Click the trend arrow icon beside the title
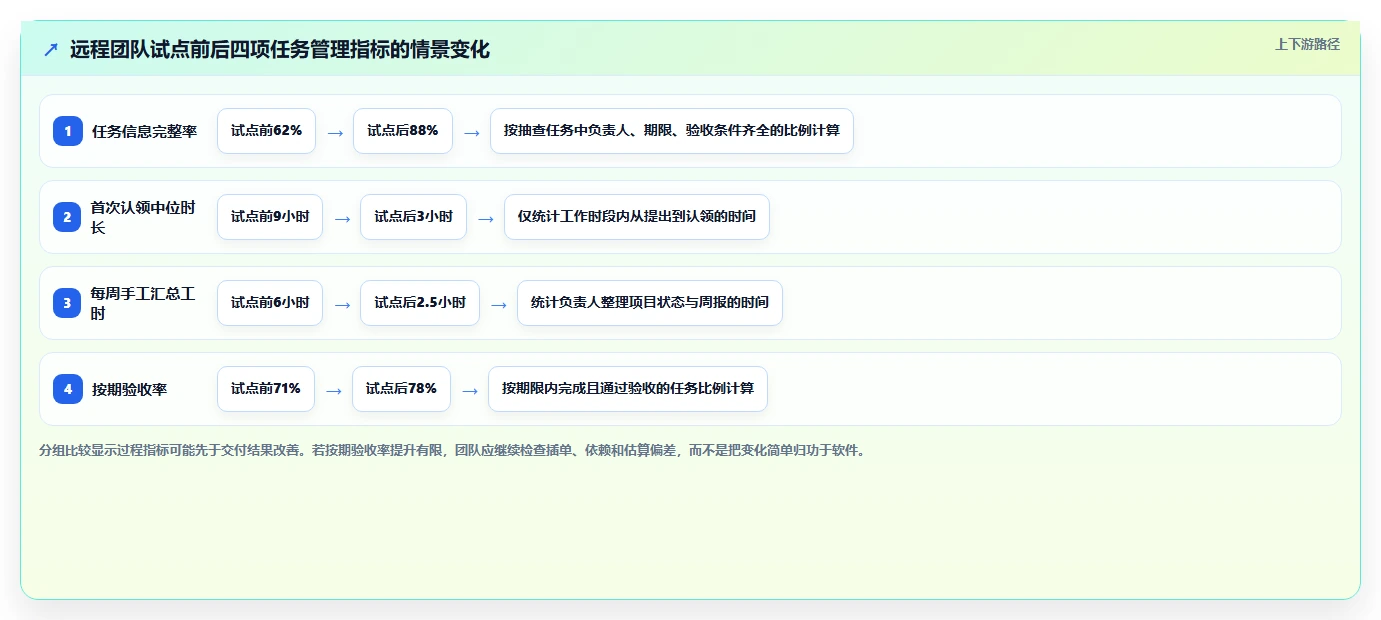 tap(51, 49)
